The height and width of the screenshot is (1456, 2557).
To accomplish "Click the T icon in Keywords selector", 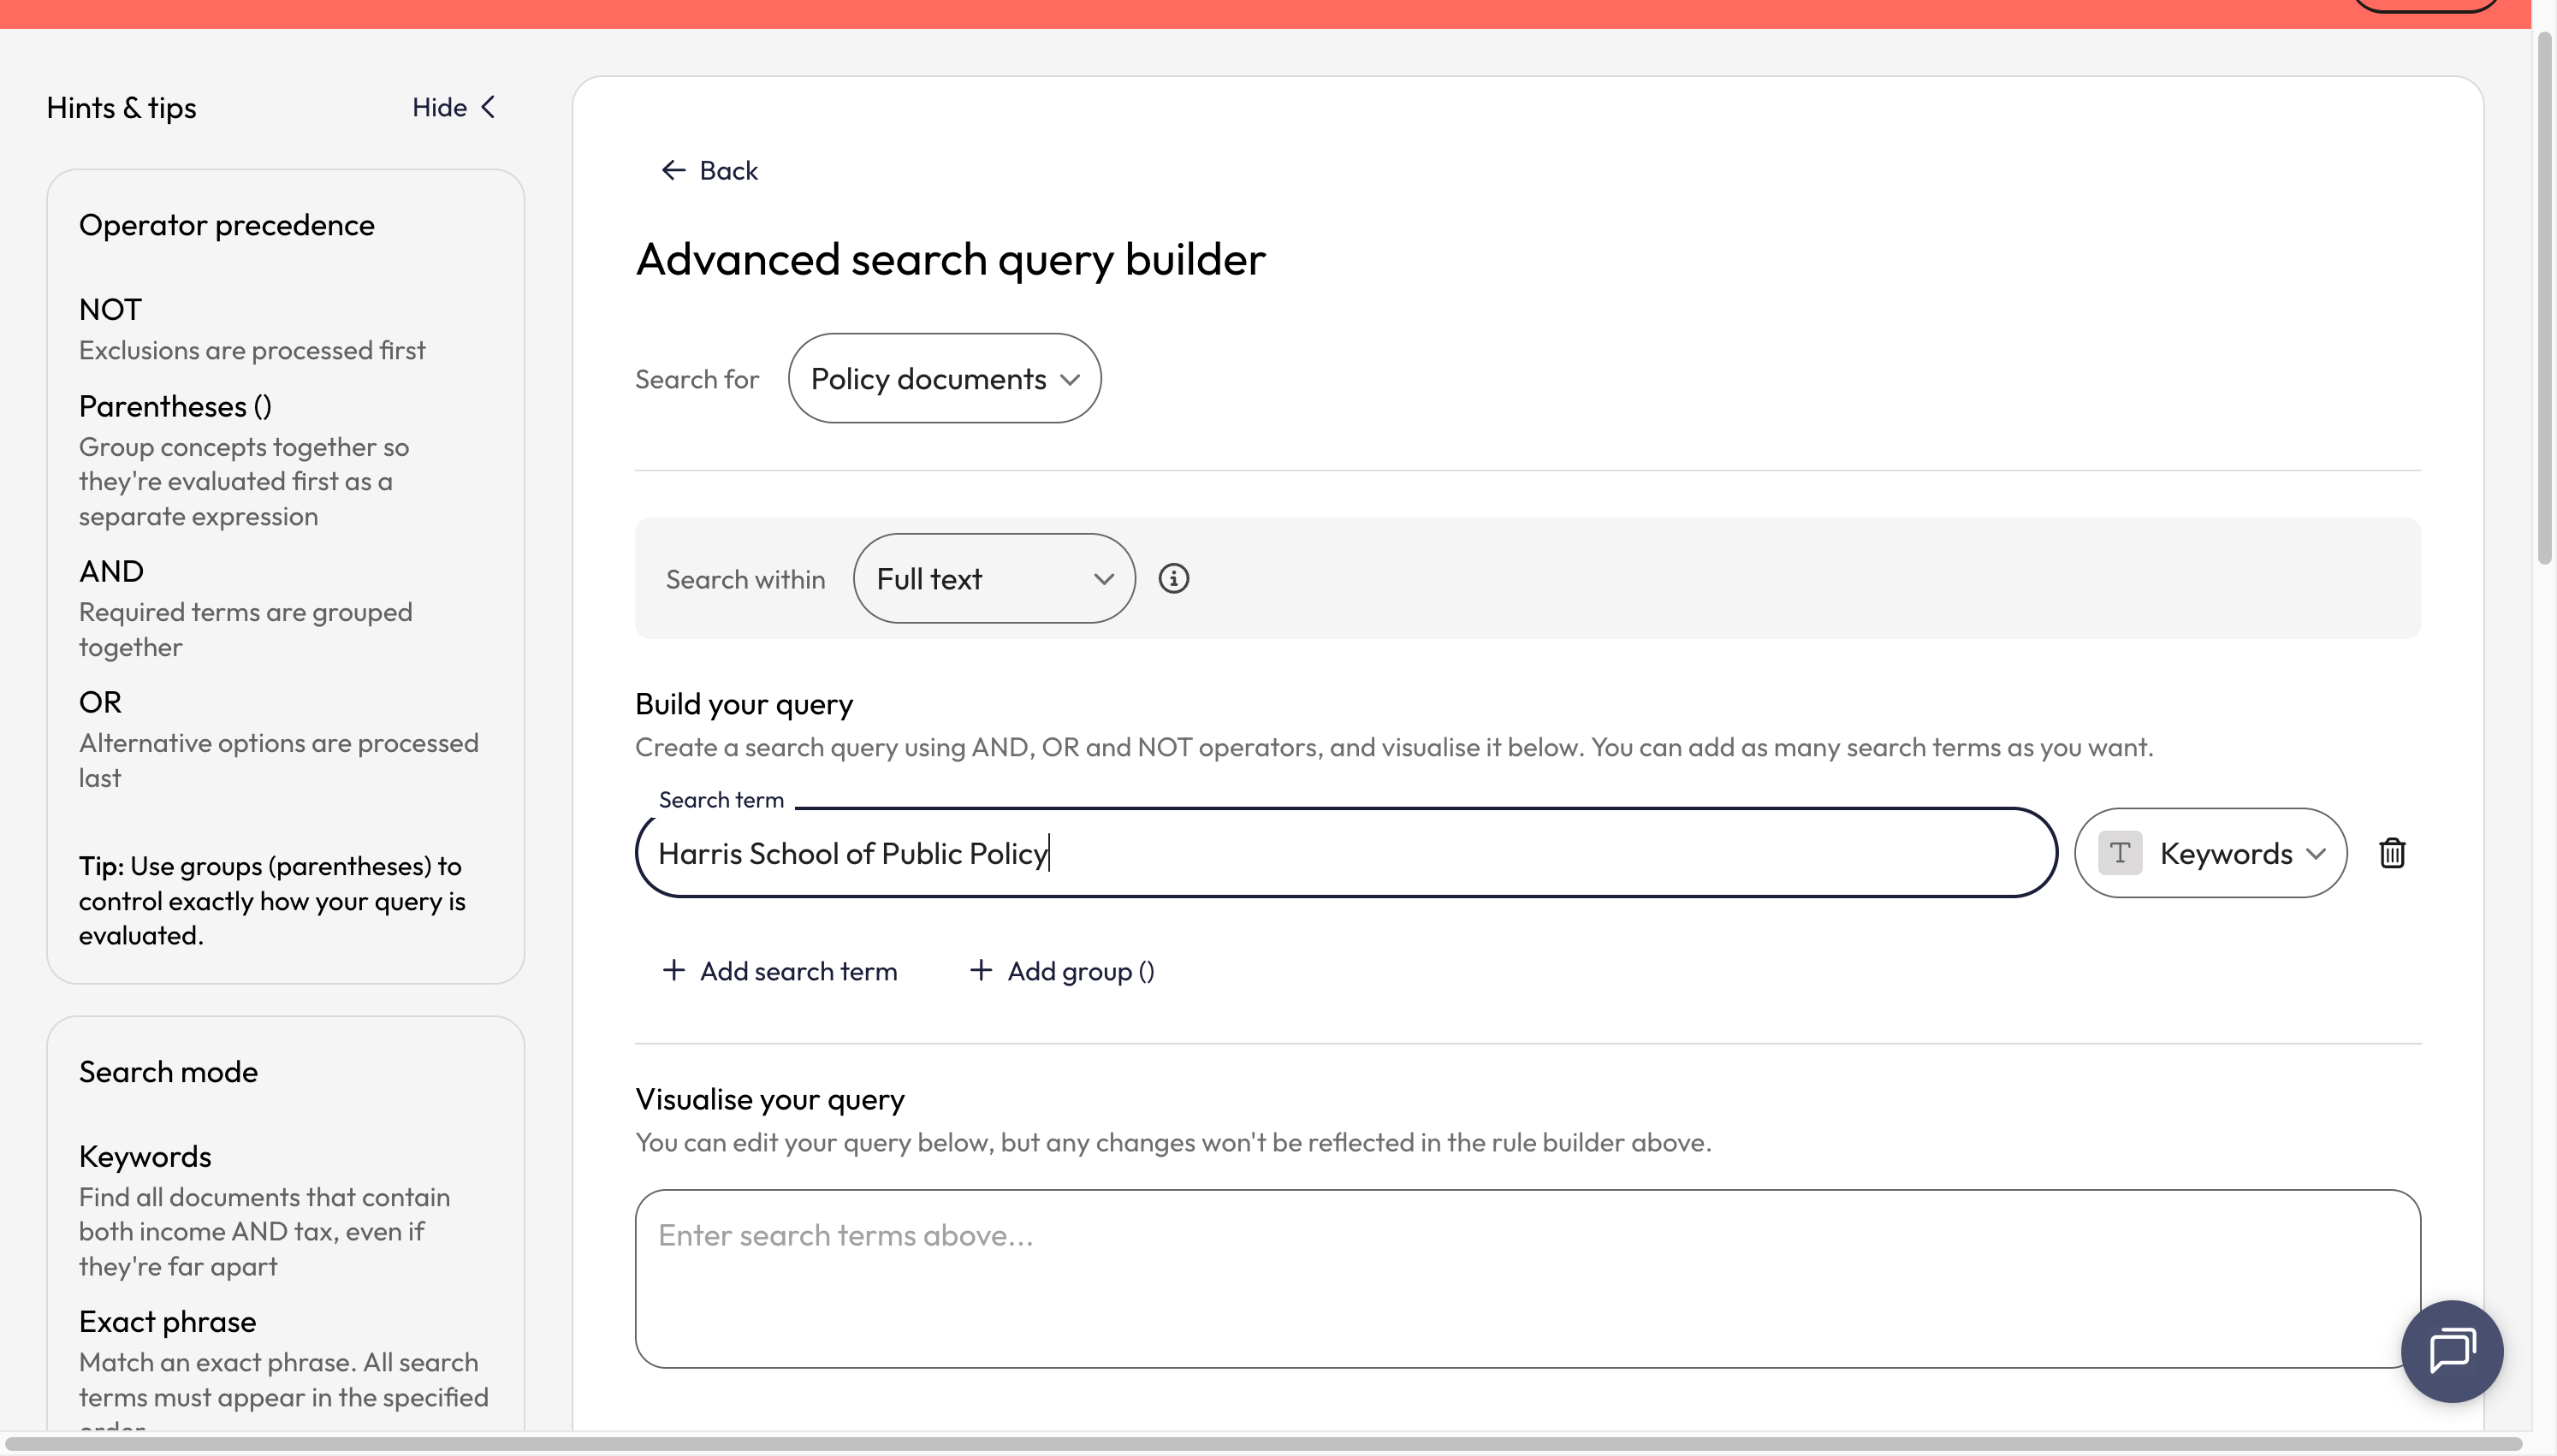I will click(x=2120, y=853).
